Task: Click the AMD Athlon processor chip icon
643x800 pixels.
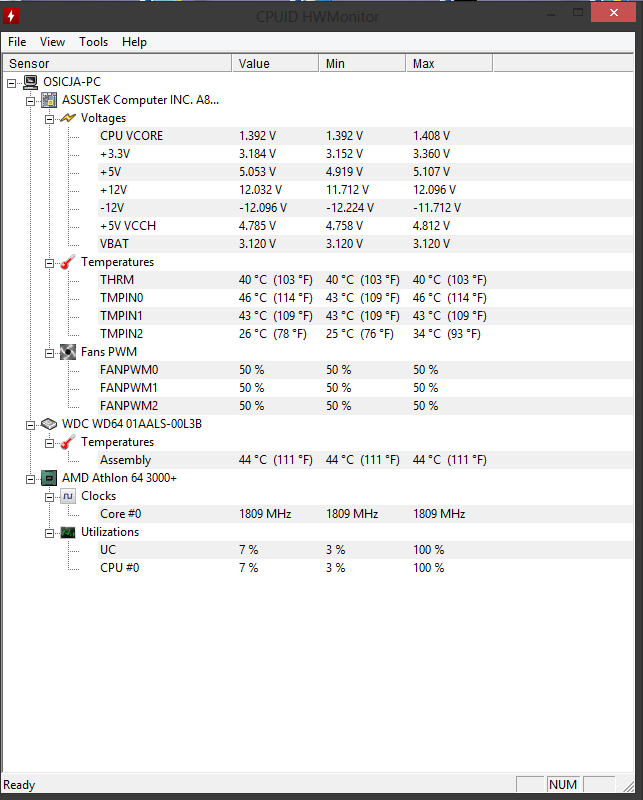Action: point(49,478)
